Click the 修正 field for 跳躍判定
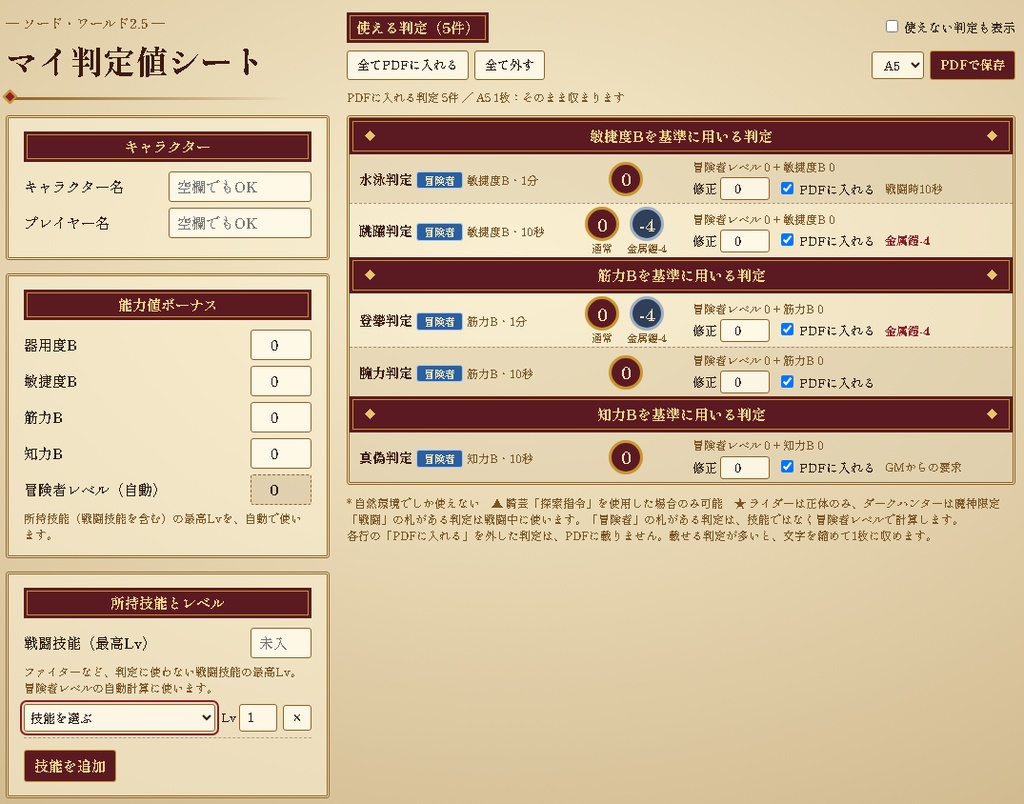The width and height of the screenshot is (1024, 804). coord(744,241)
